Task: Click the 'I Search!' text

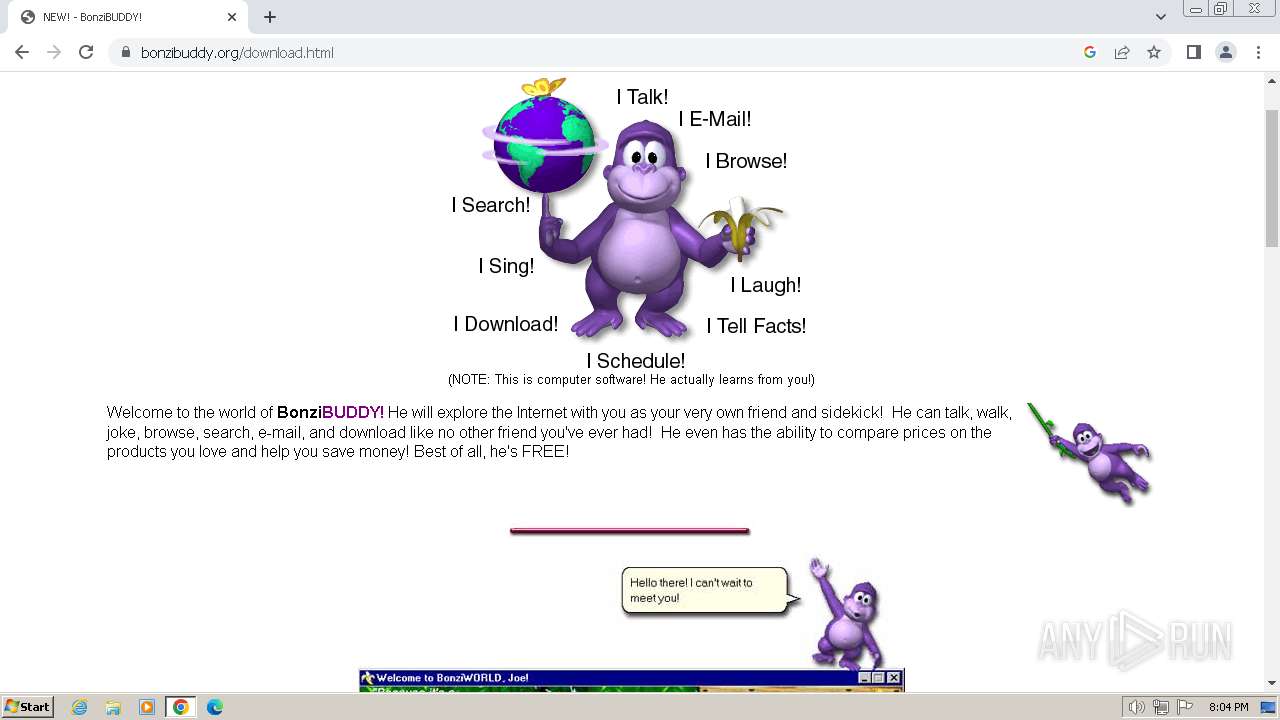Action: coord(491,205)
